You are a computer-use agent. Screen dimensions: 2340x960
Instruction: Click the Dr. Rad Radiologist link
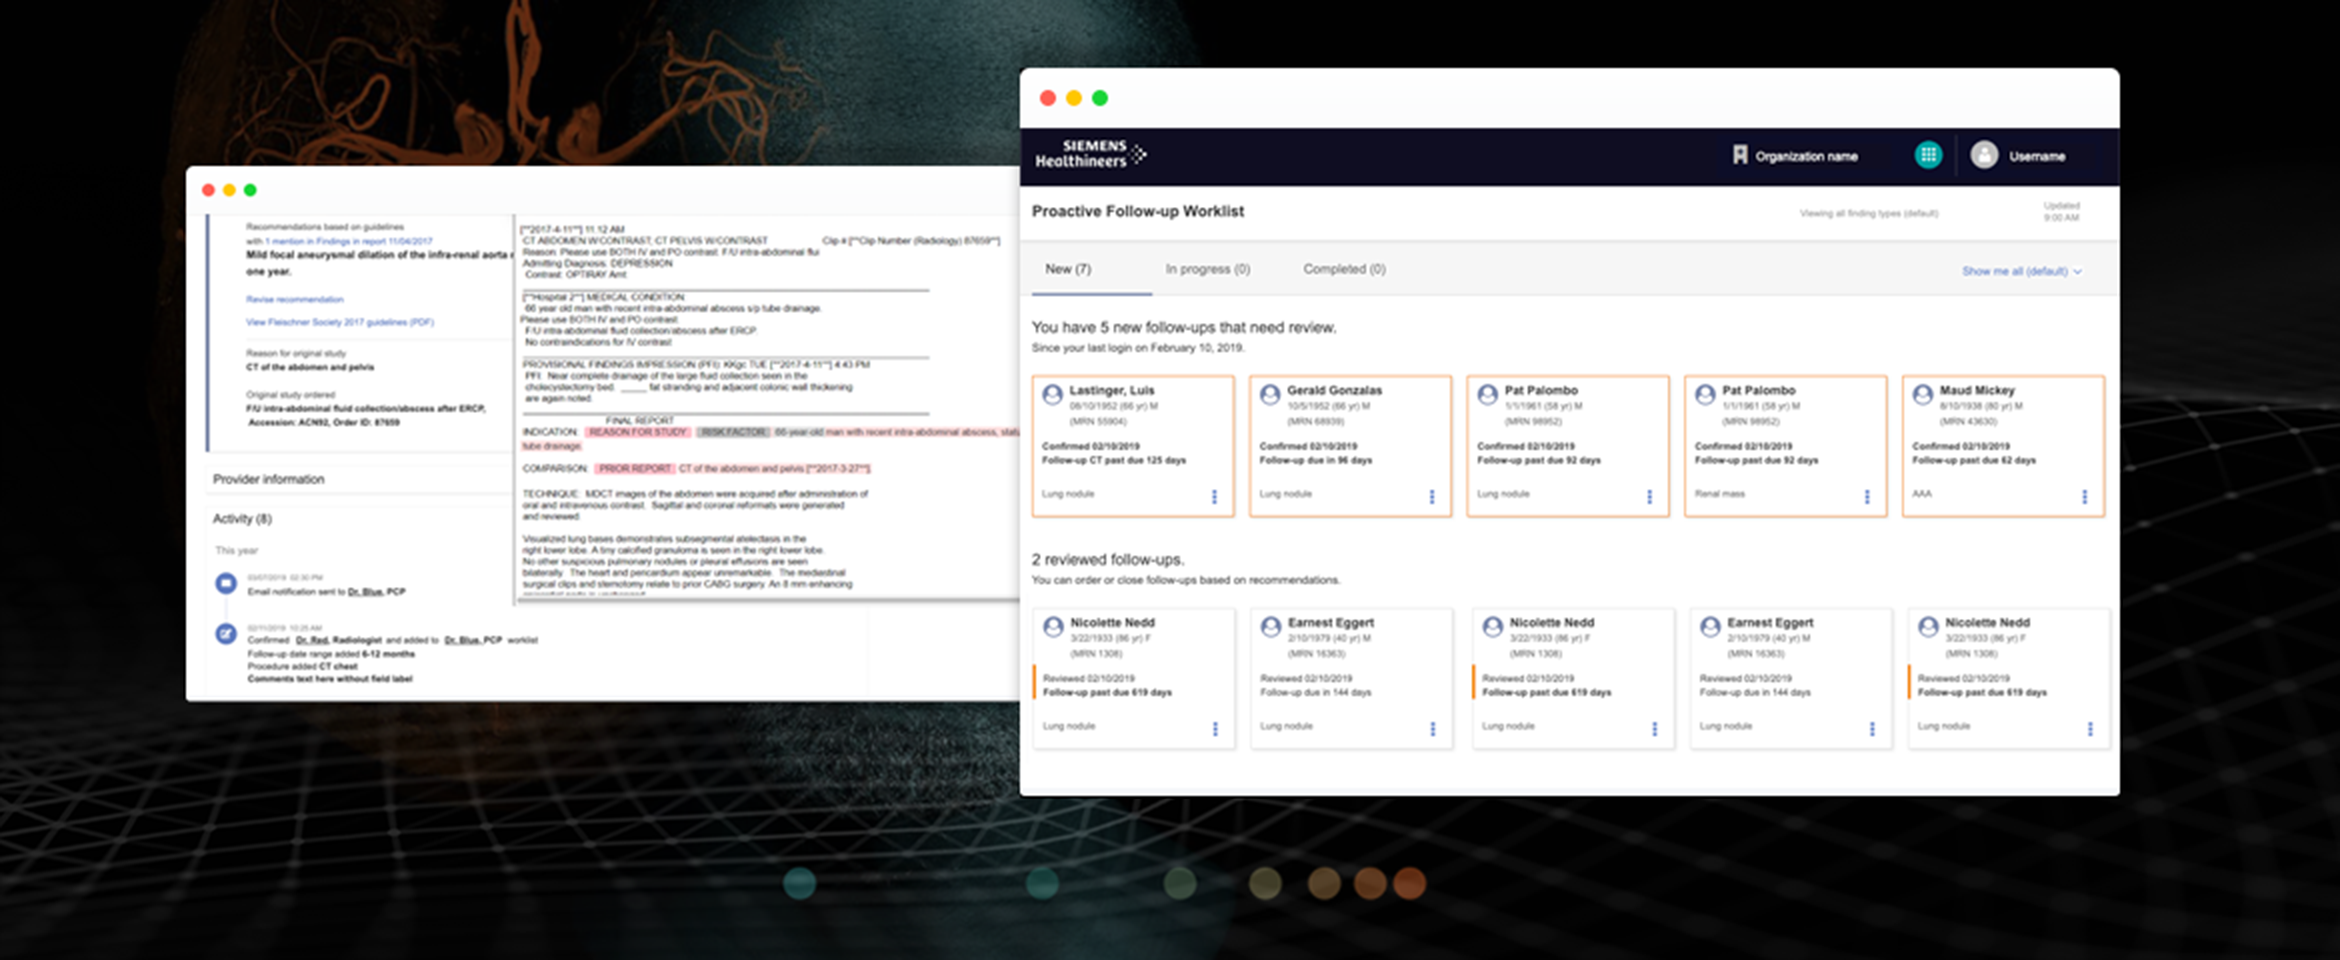pyautogui.click(x=340, y=640)
